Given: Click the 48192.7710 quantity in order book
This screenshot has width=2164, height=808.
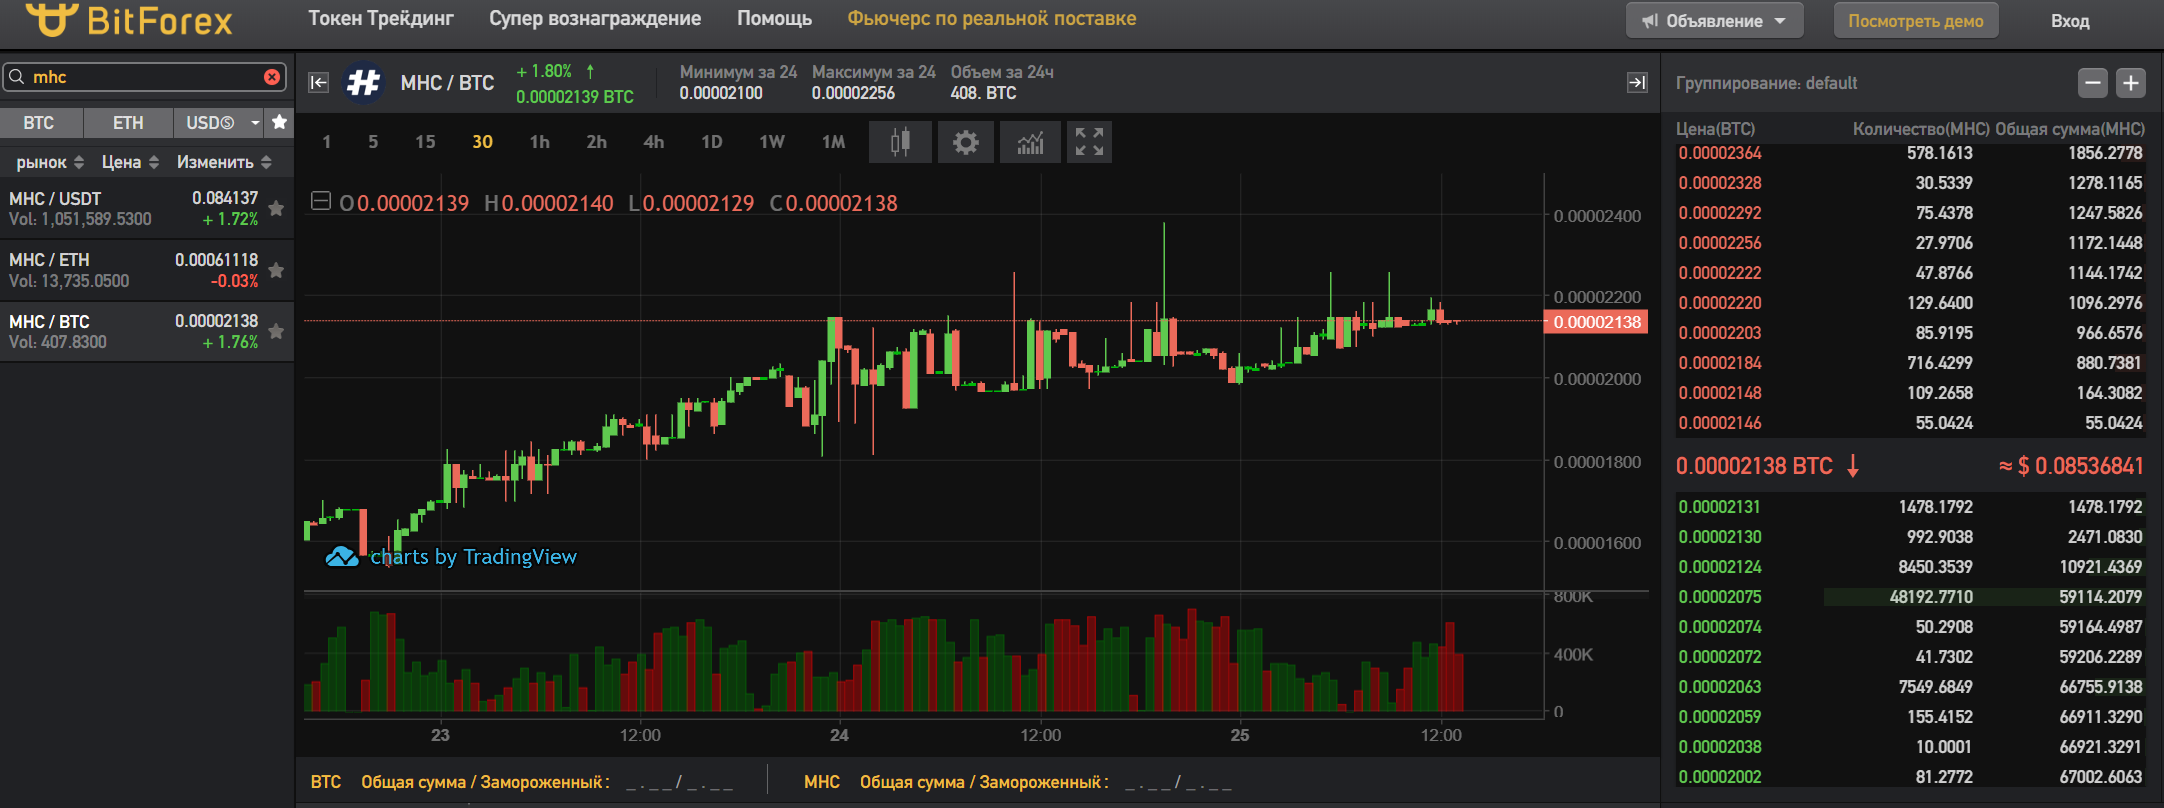Looking at the screenshot, I should pyautogui.click(x=1931, y=597).
